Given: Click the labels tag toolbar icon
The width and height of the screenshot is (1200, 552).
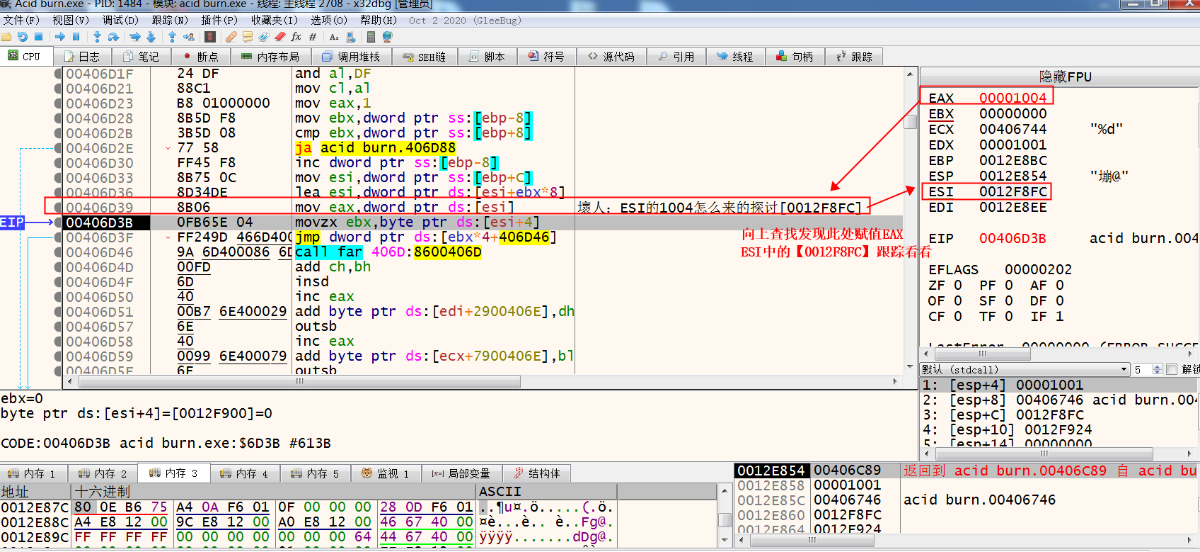Looking at the screenshot, I should [264, 36].
